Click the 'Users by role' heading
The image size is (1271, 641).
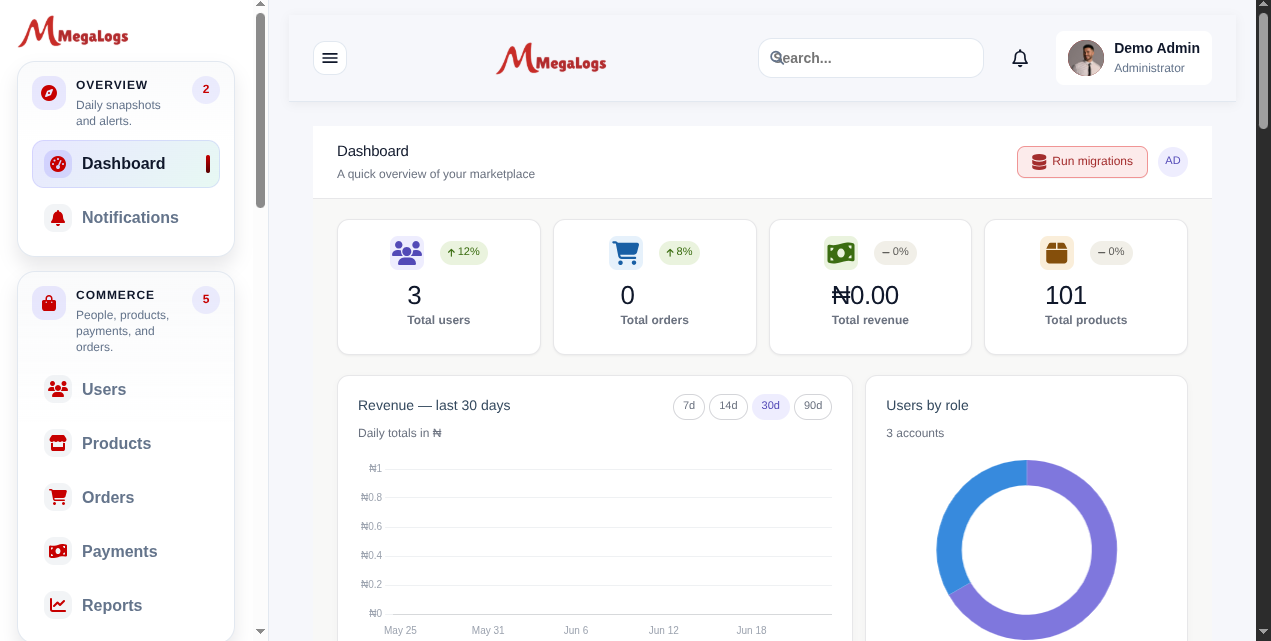tap(927, 406)
